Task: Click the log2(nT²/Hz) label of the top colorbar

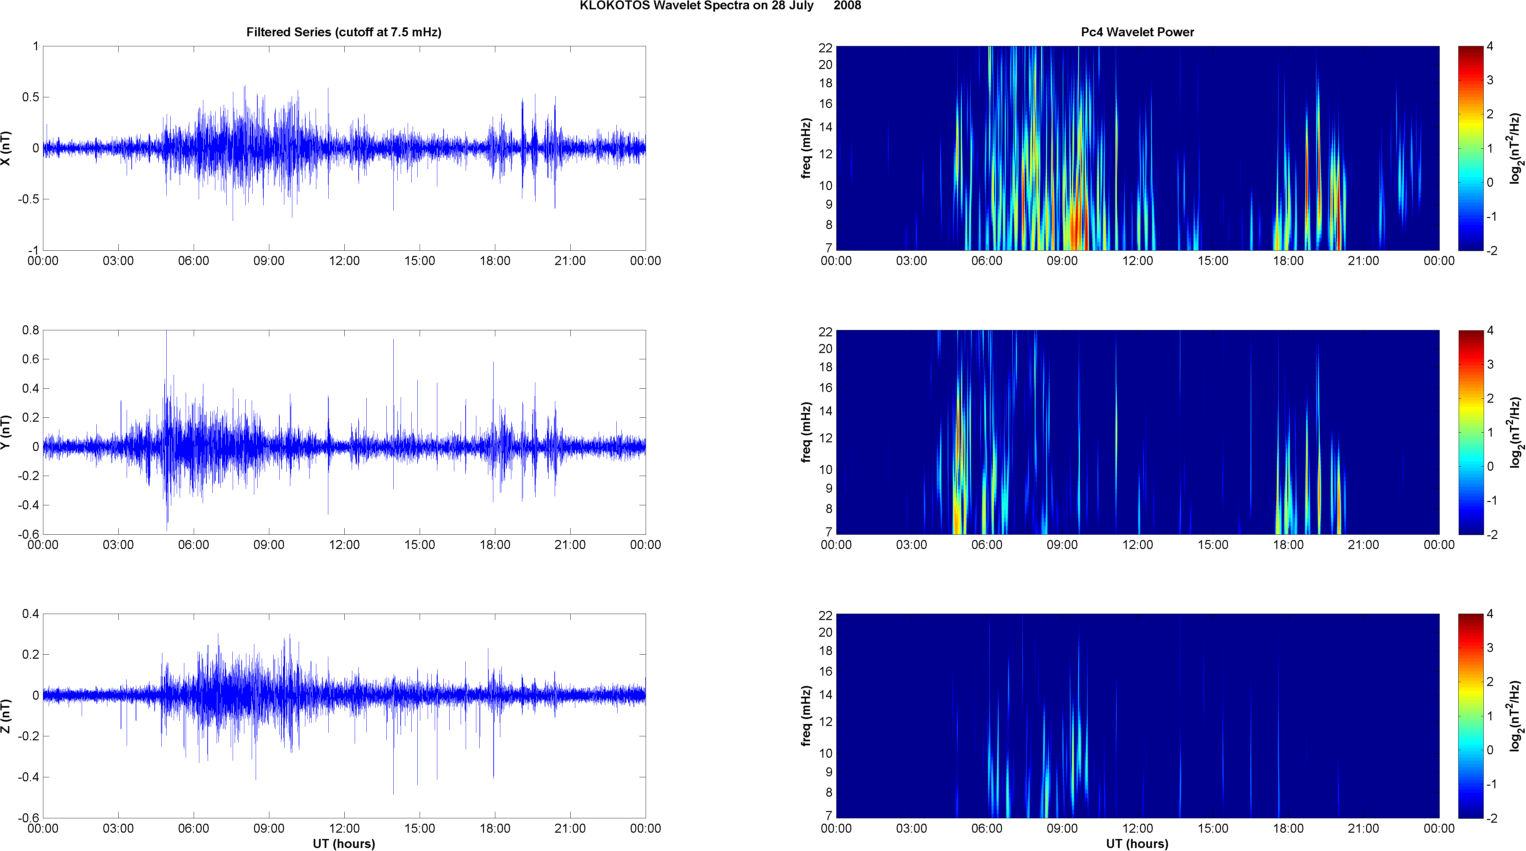Action: click(1517, 148)
